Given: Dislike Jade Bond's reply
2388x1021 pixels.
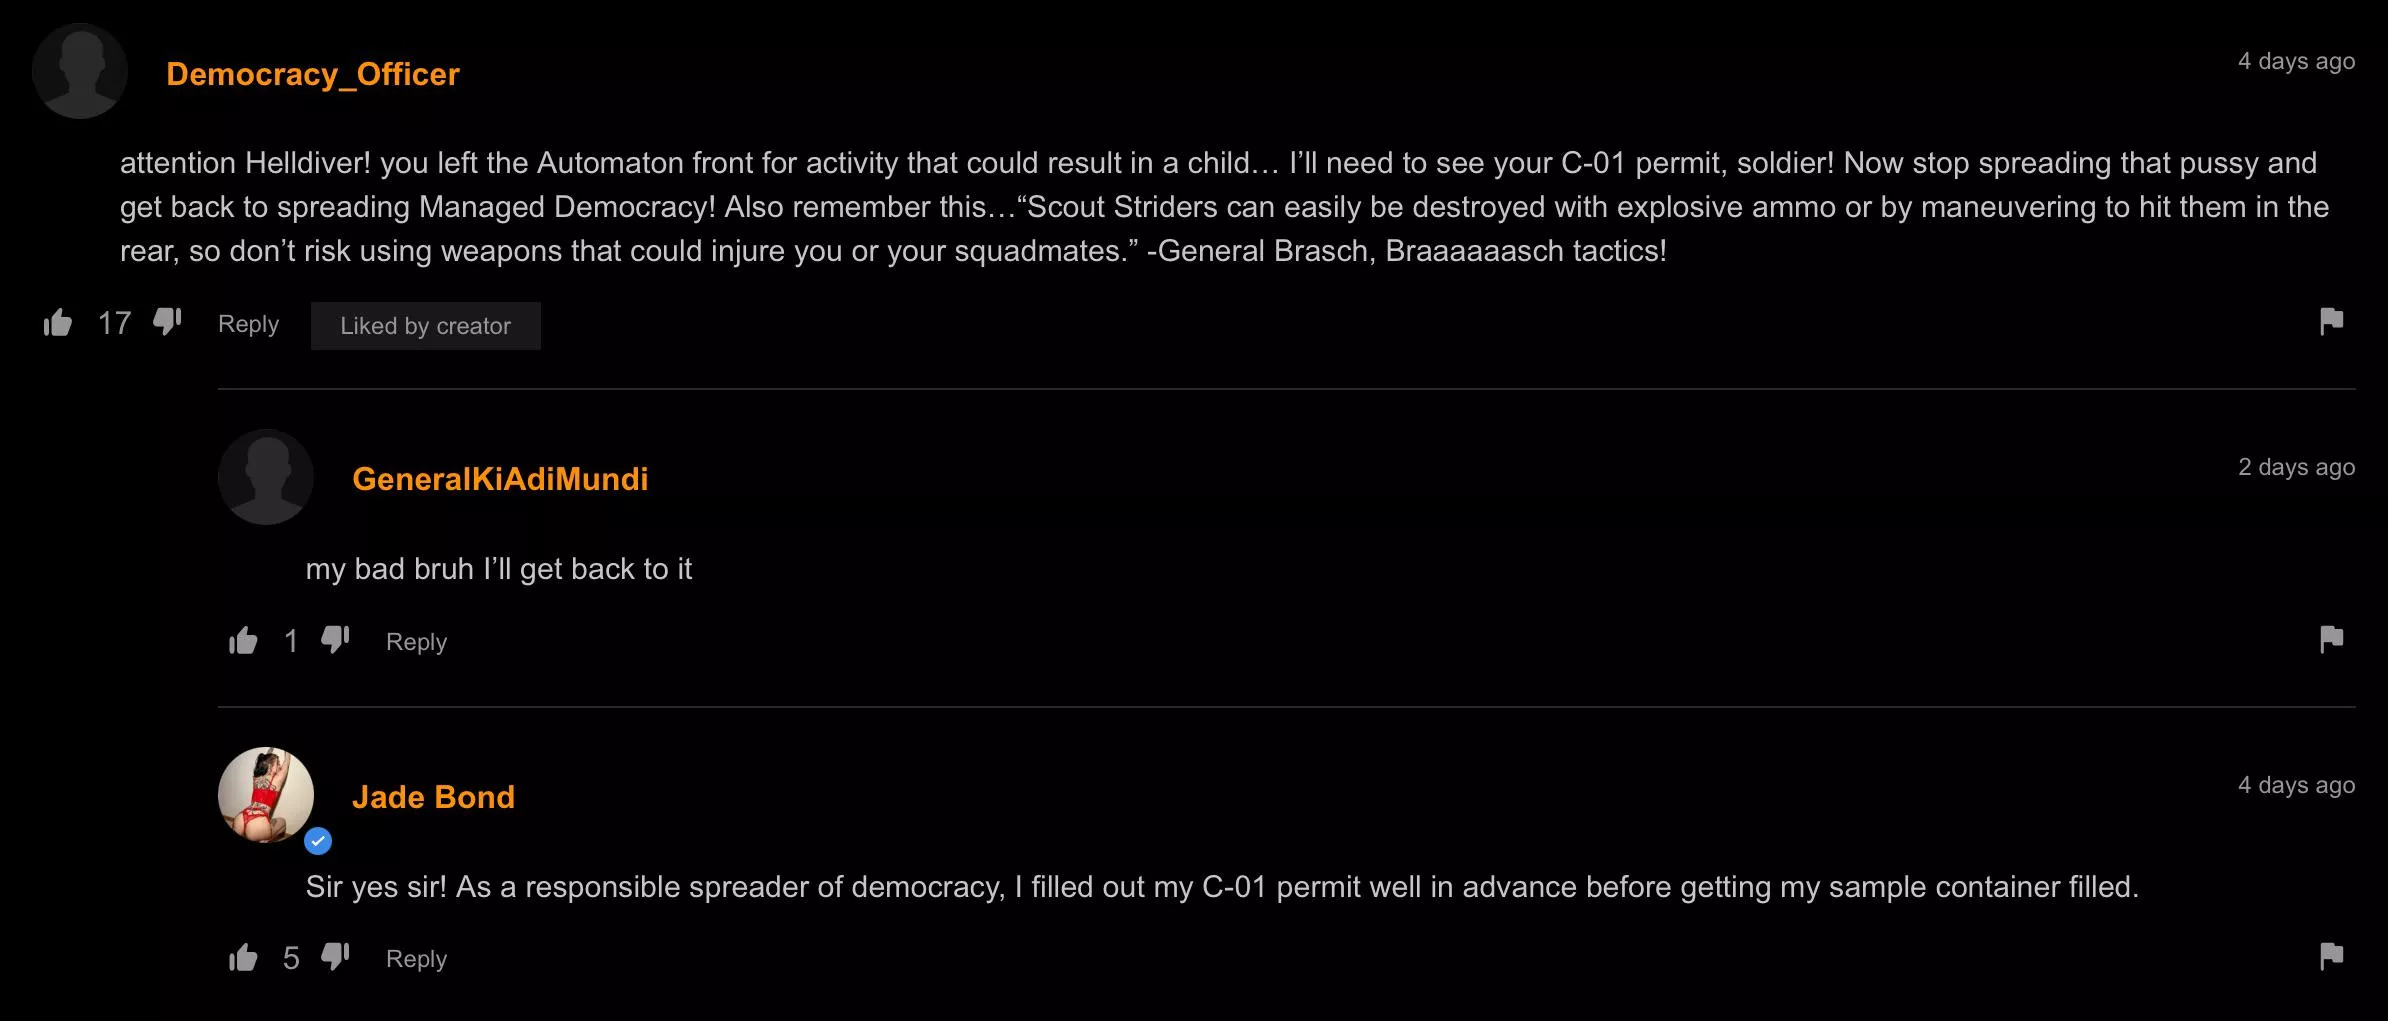Looking at the screenshot, I should [335, 958].
